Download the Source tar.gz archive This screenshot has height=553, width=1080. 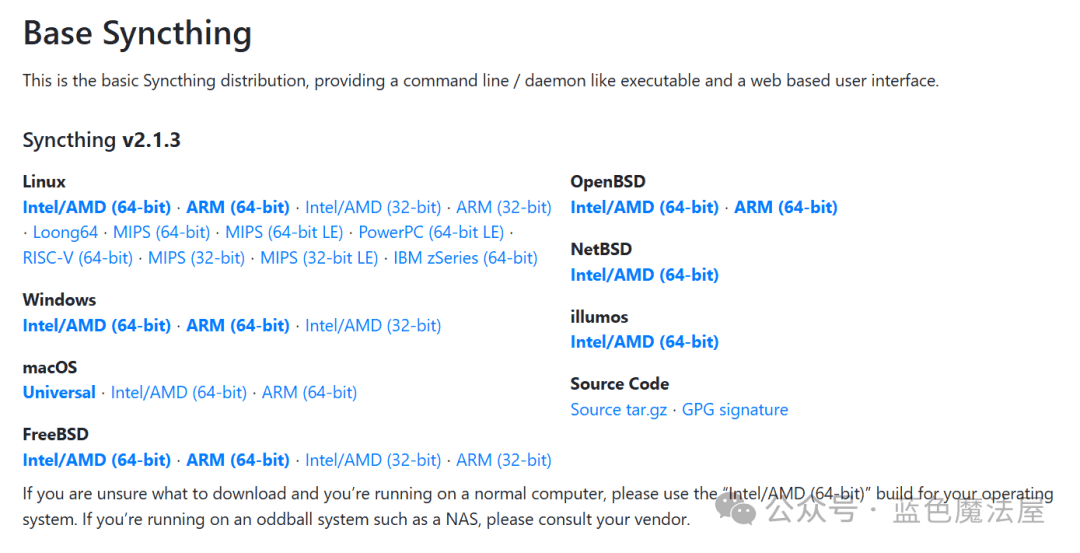[x=619, y=410]
